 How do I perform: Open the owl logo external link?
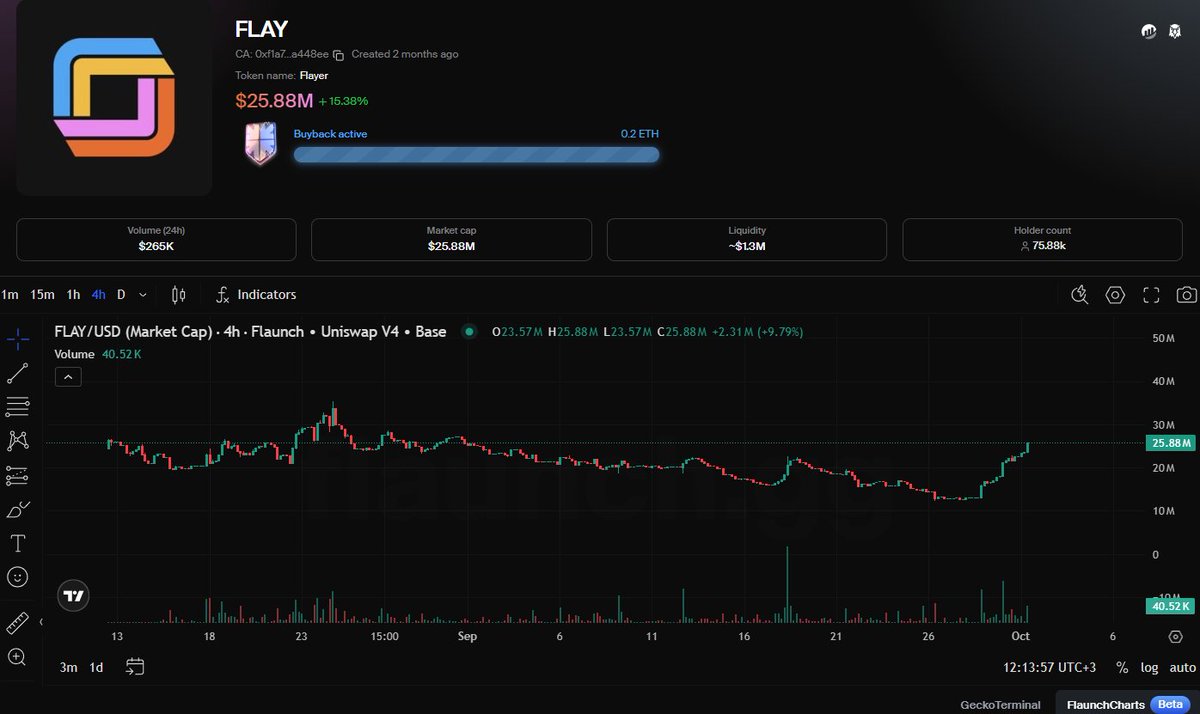tap(1176, 32)
